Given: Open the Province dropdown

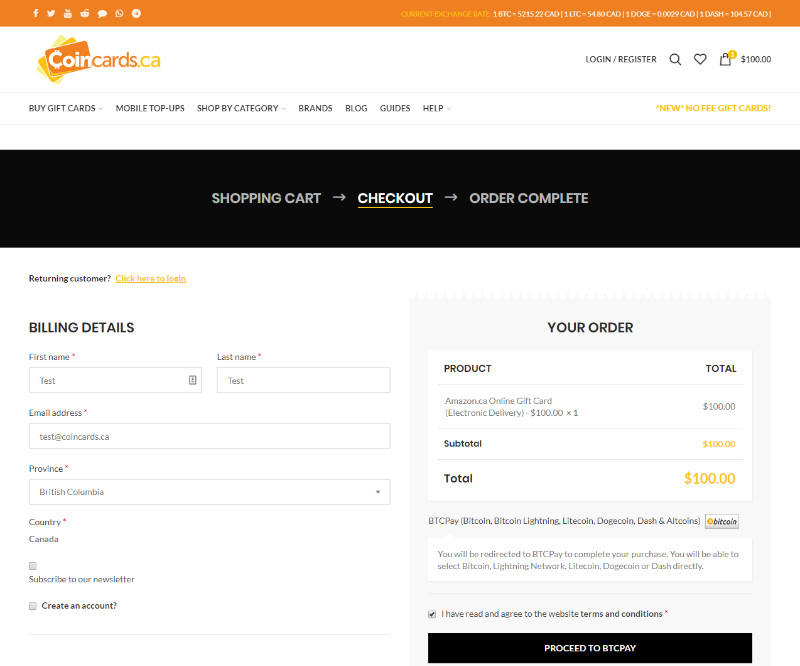Looking at the screenshot, I should click(210, 492).
